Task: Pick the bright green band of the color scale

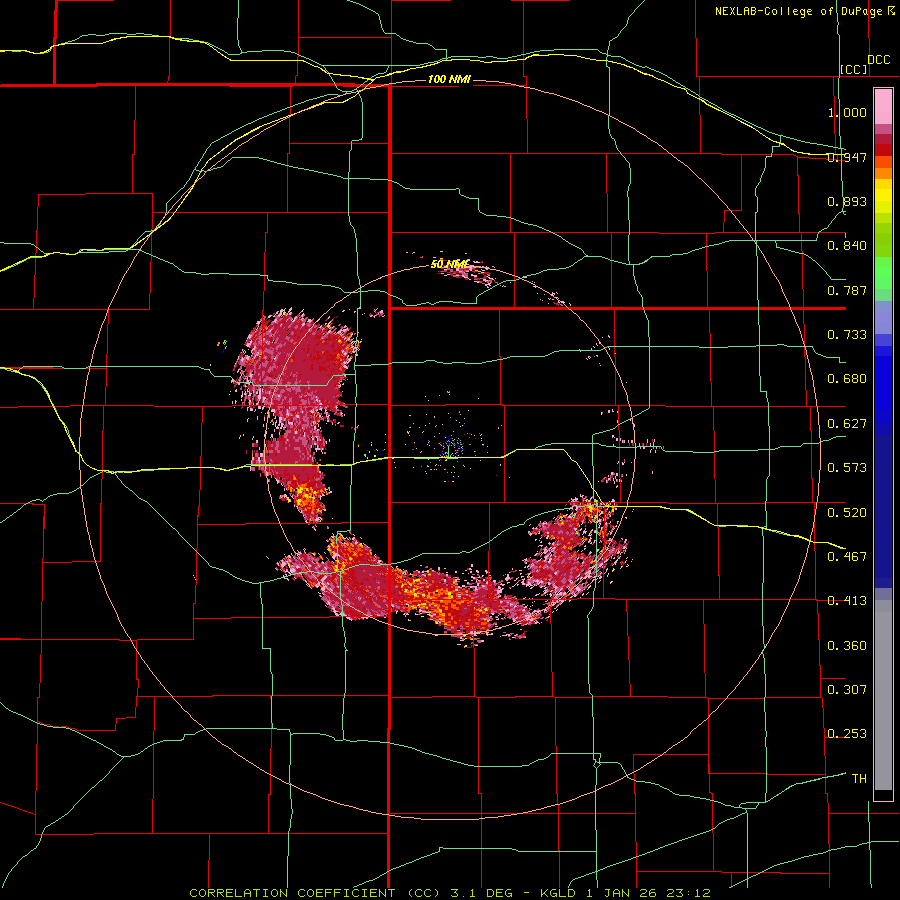Action: pyautogui.click(x=883, y=273)
